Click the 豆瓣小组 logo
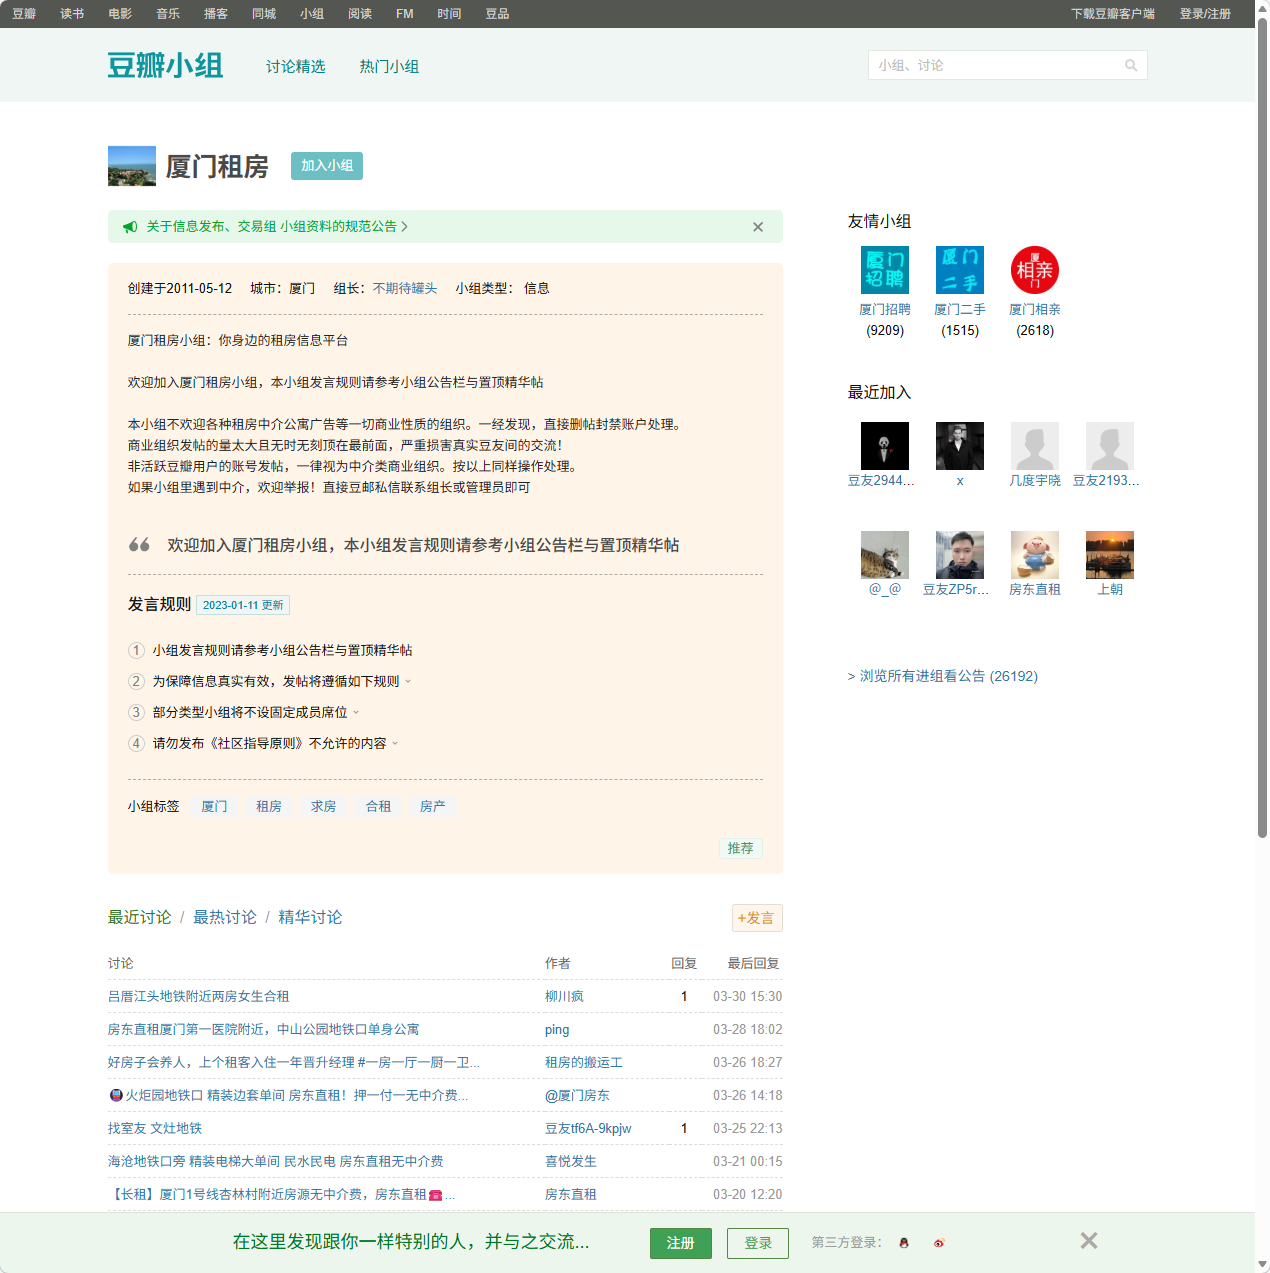This screenshot has width=1270, height=1273. tap(165, 64)
